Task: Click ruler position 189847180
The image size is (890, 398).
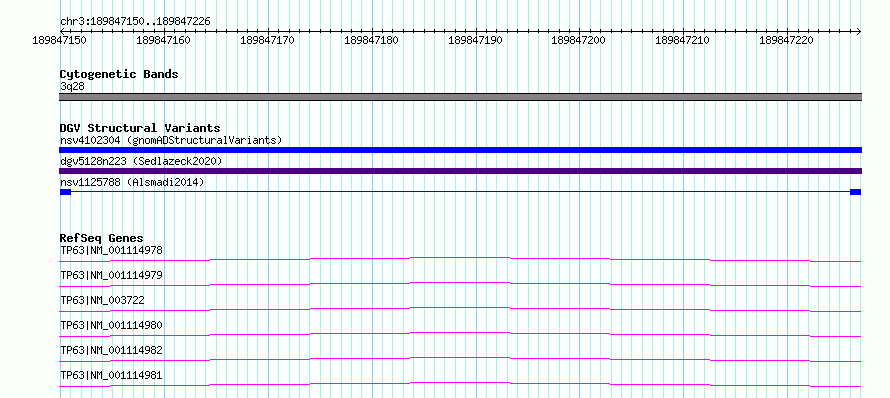Action: tap(371, 40)
